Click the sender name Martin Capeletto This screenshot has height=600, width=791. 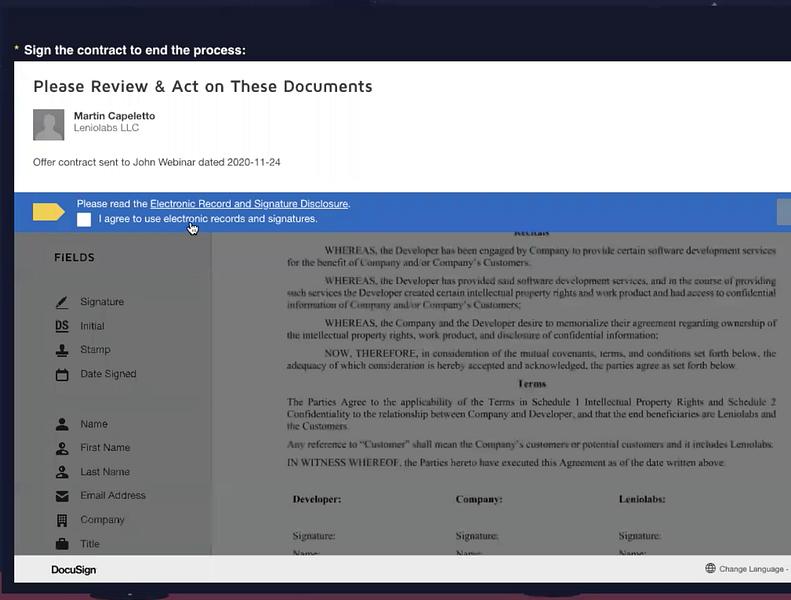(x=115, y=116)
